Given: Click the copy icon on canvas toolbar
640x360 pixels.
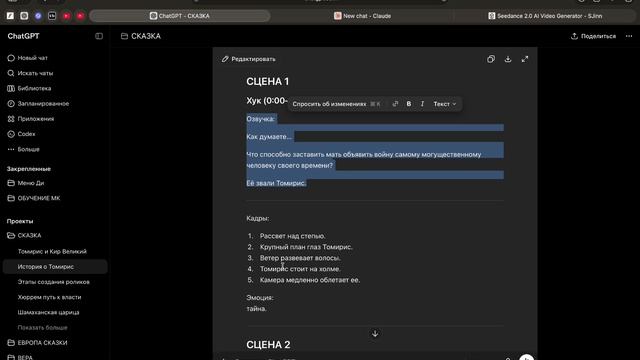Looking at the screenshot, I should click(x=491, y=59).
